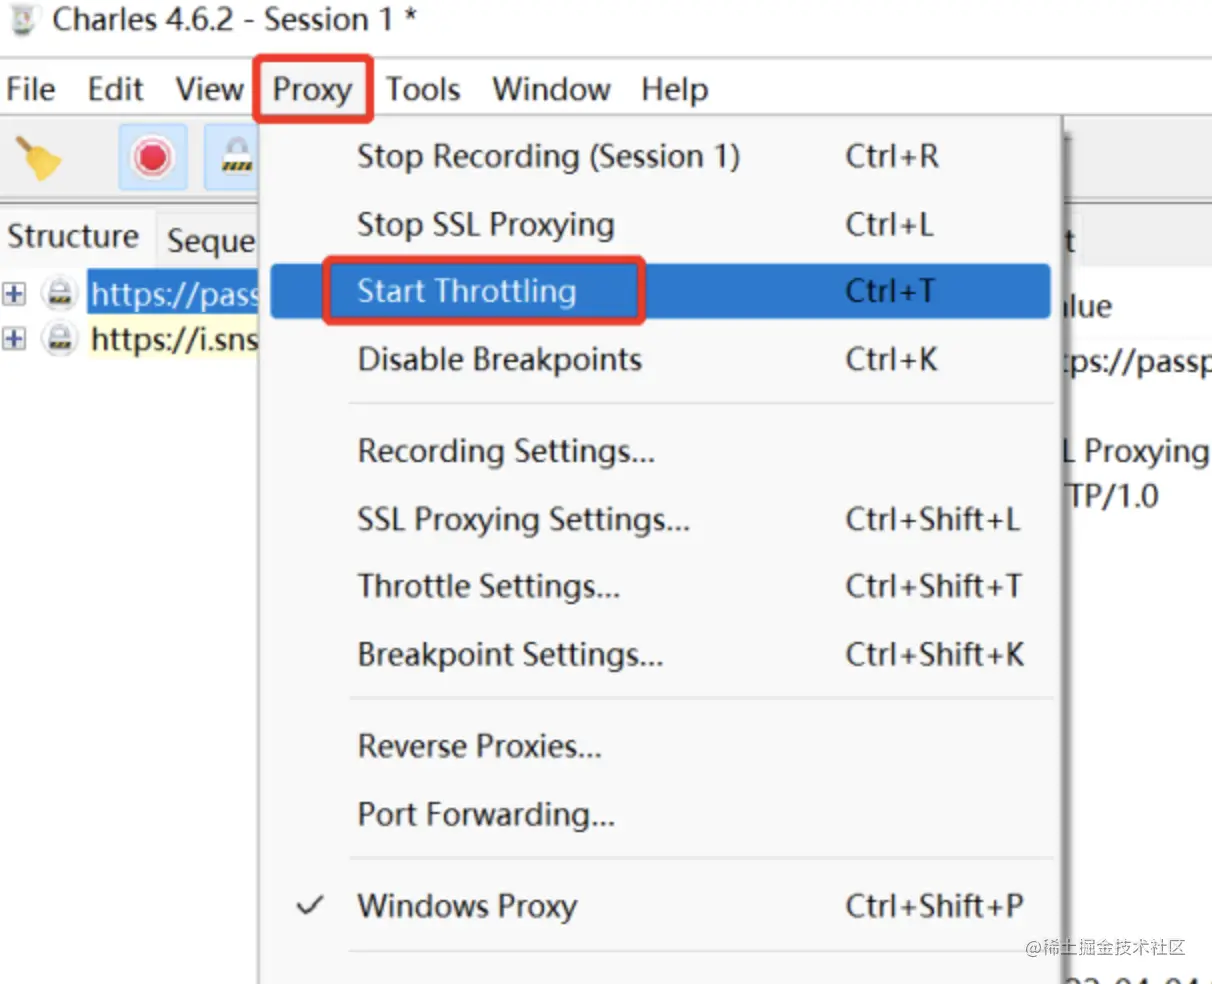Screen dimensions: 1212x984
Task: Choose Stop Recording (Session 1)
Action: coord(660,157)
